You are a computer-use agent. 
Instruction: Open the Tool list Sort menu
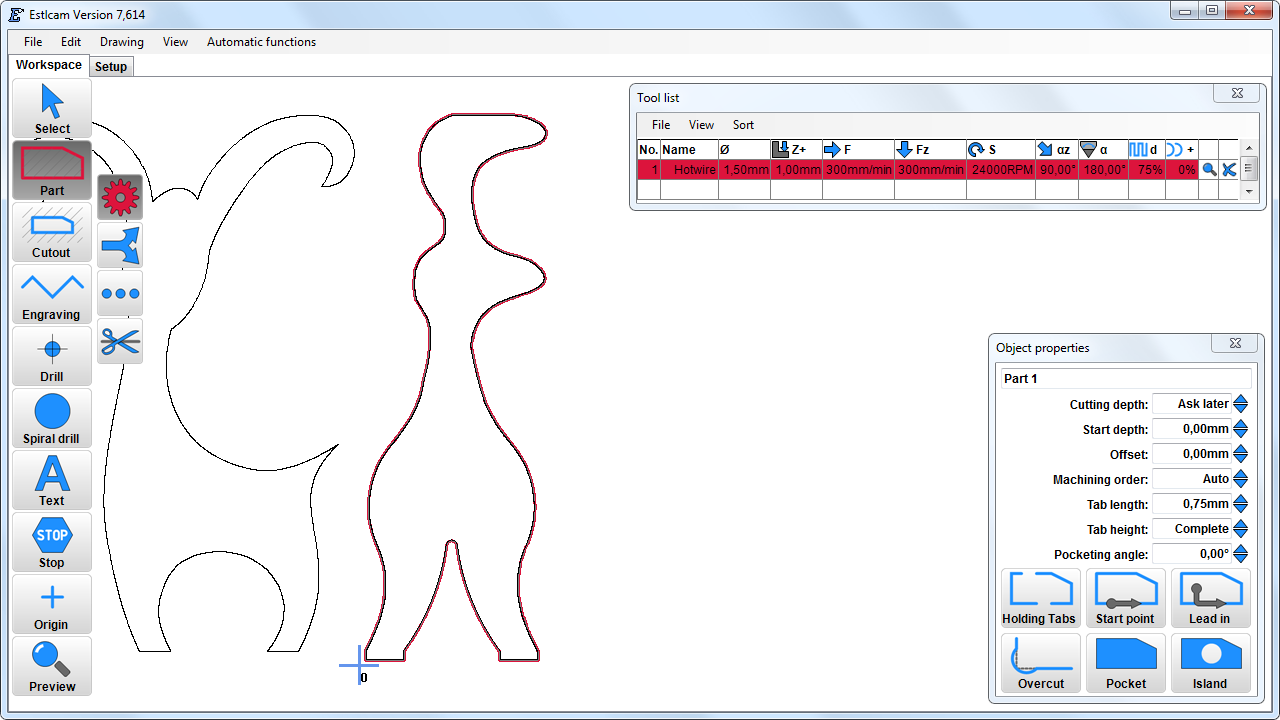point(743,125)
